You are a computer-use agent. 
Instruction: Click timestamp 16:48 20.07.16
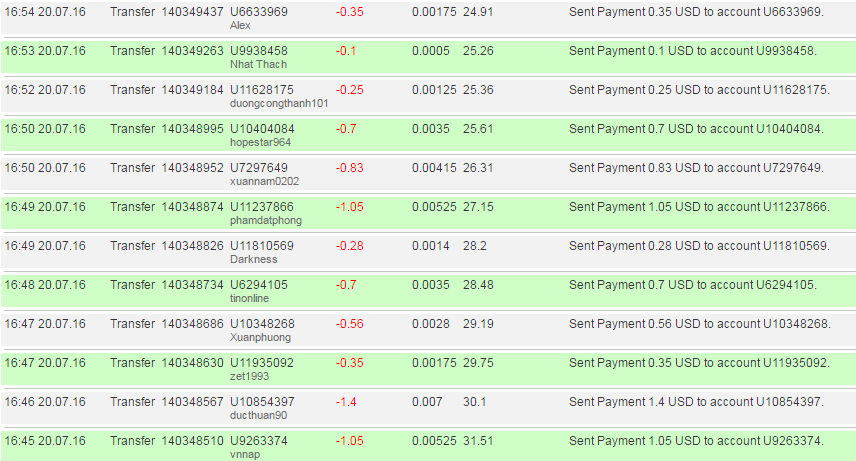click(x=45, y=285)
